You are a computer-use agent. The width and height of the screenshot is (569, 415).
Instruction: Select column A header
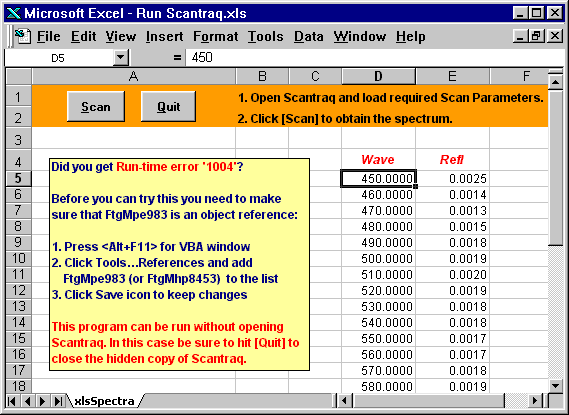(x=134, y=77)
